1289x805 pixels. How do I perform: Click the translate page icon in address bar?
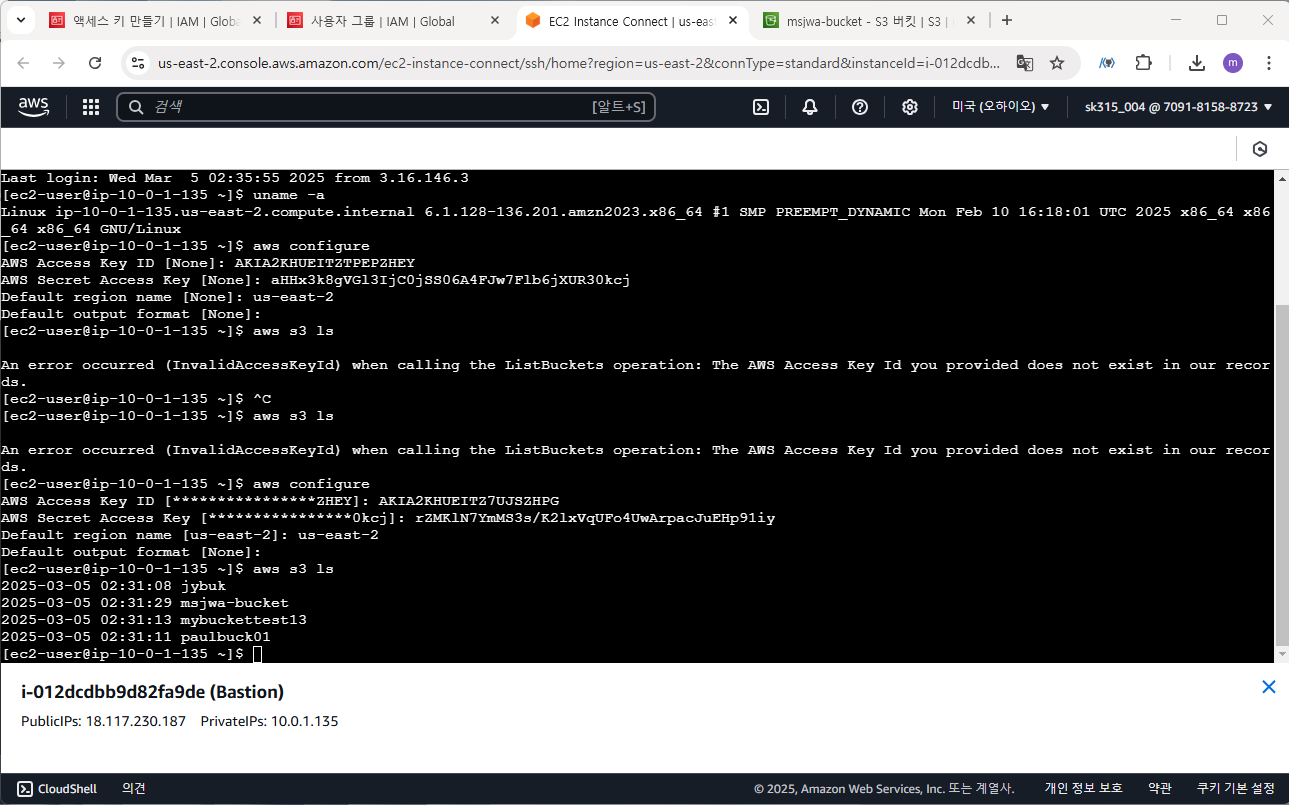[x=1025, y=63]
